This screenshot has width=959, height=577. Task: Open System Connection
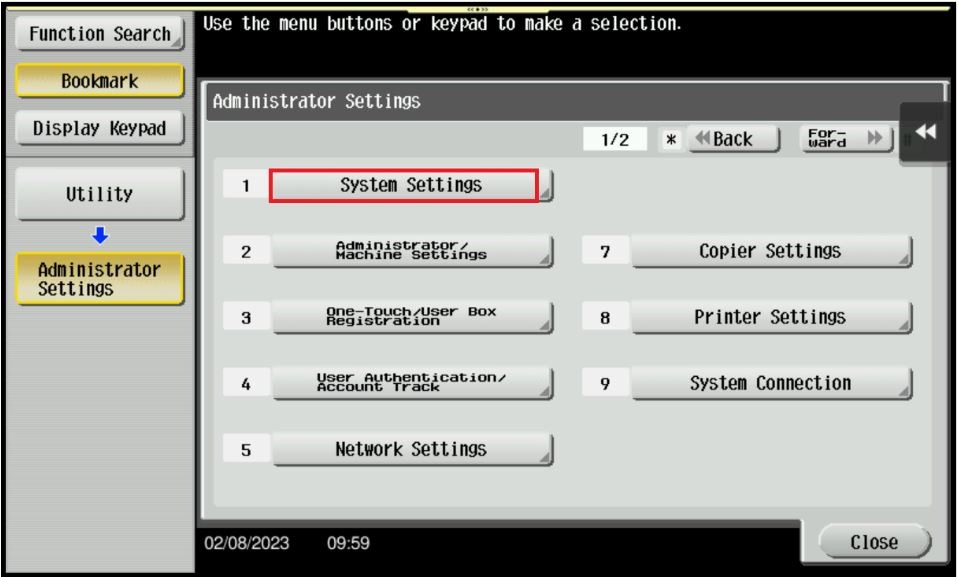(770, 383)
